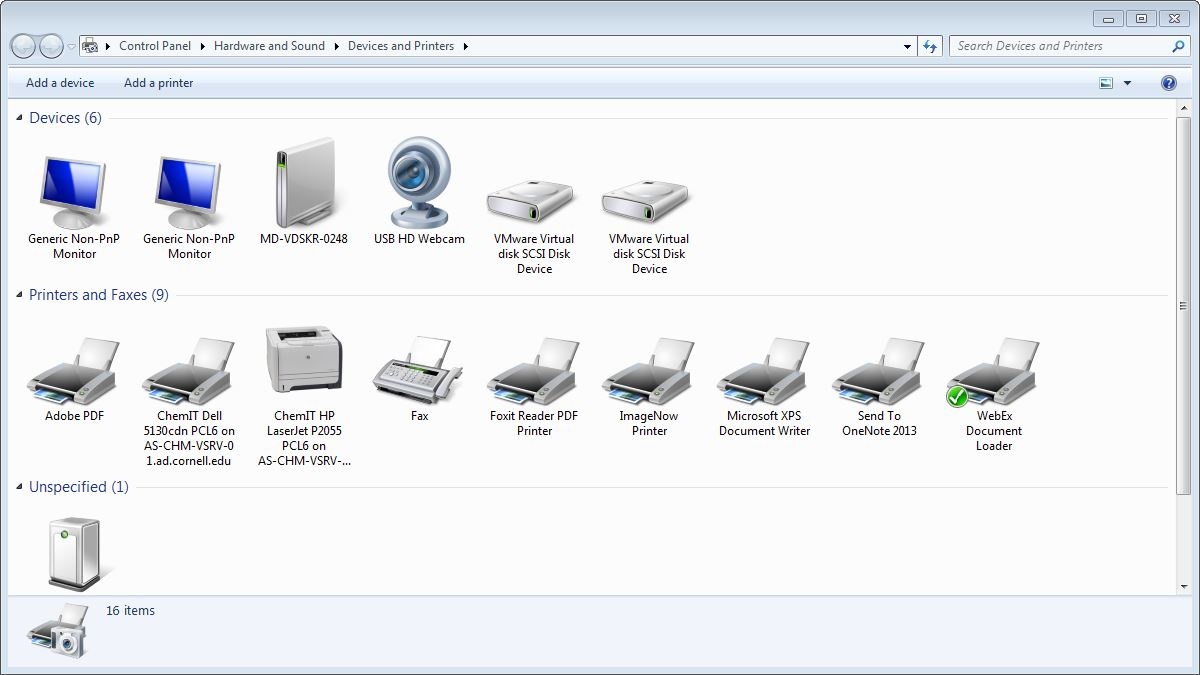Select the MD-VDSKR-0248 computer icon

(304, 185)
